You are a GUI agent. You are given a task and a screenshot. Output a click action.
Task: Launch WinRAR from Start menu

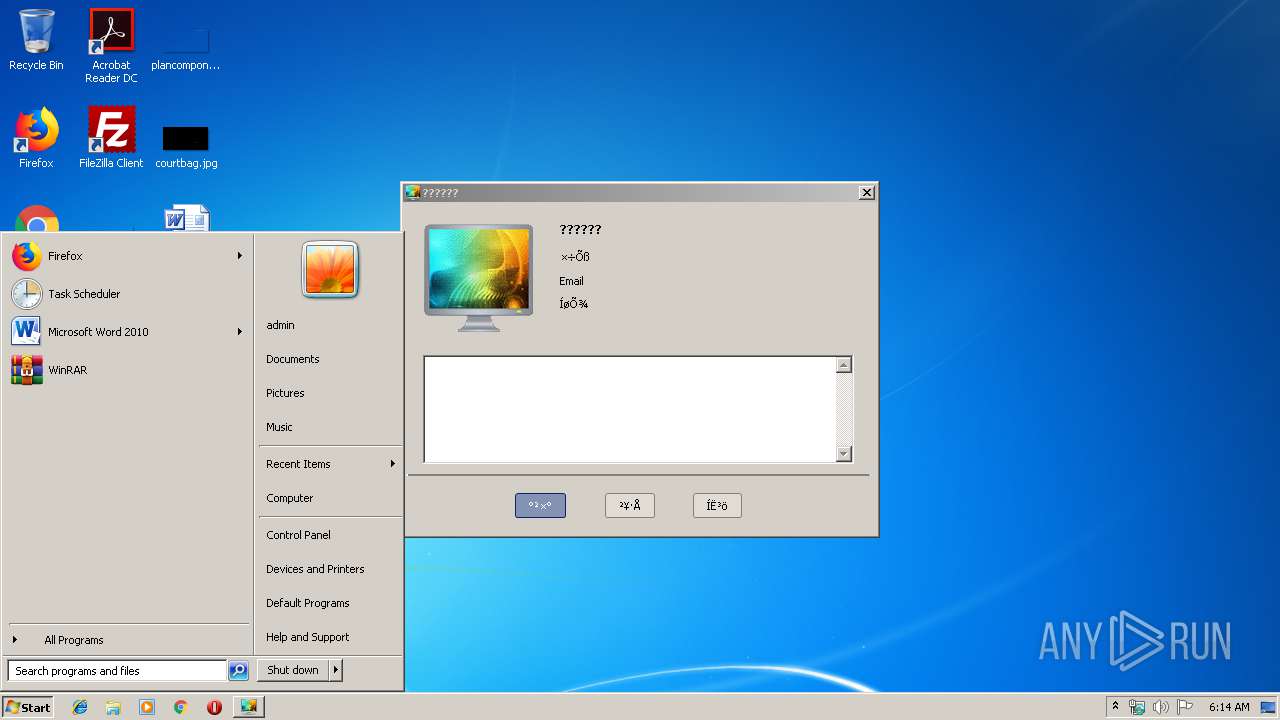126,370
